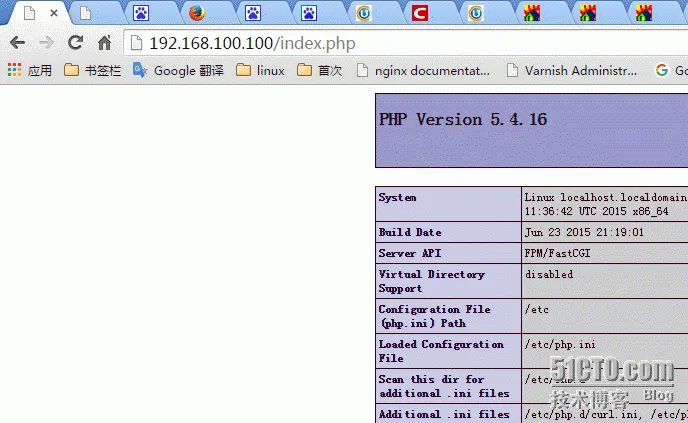Screen dimensions: 688x423
Task: Select the /etc path value
Action: coord(537,309)
